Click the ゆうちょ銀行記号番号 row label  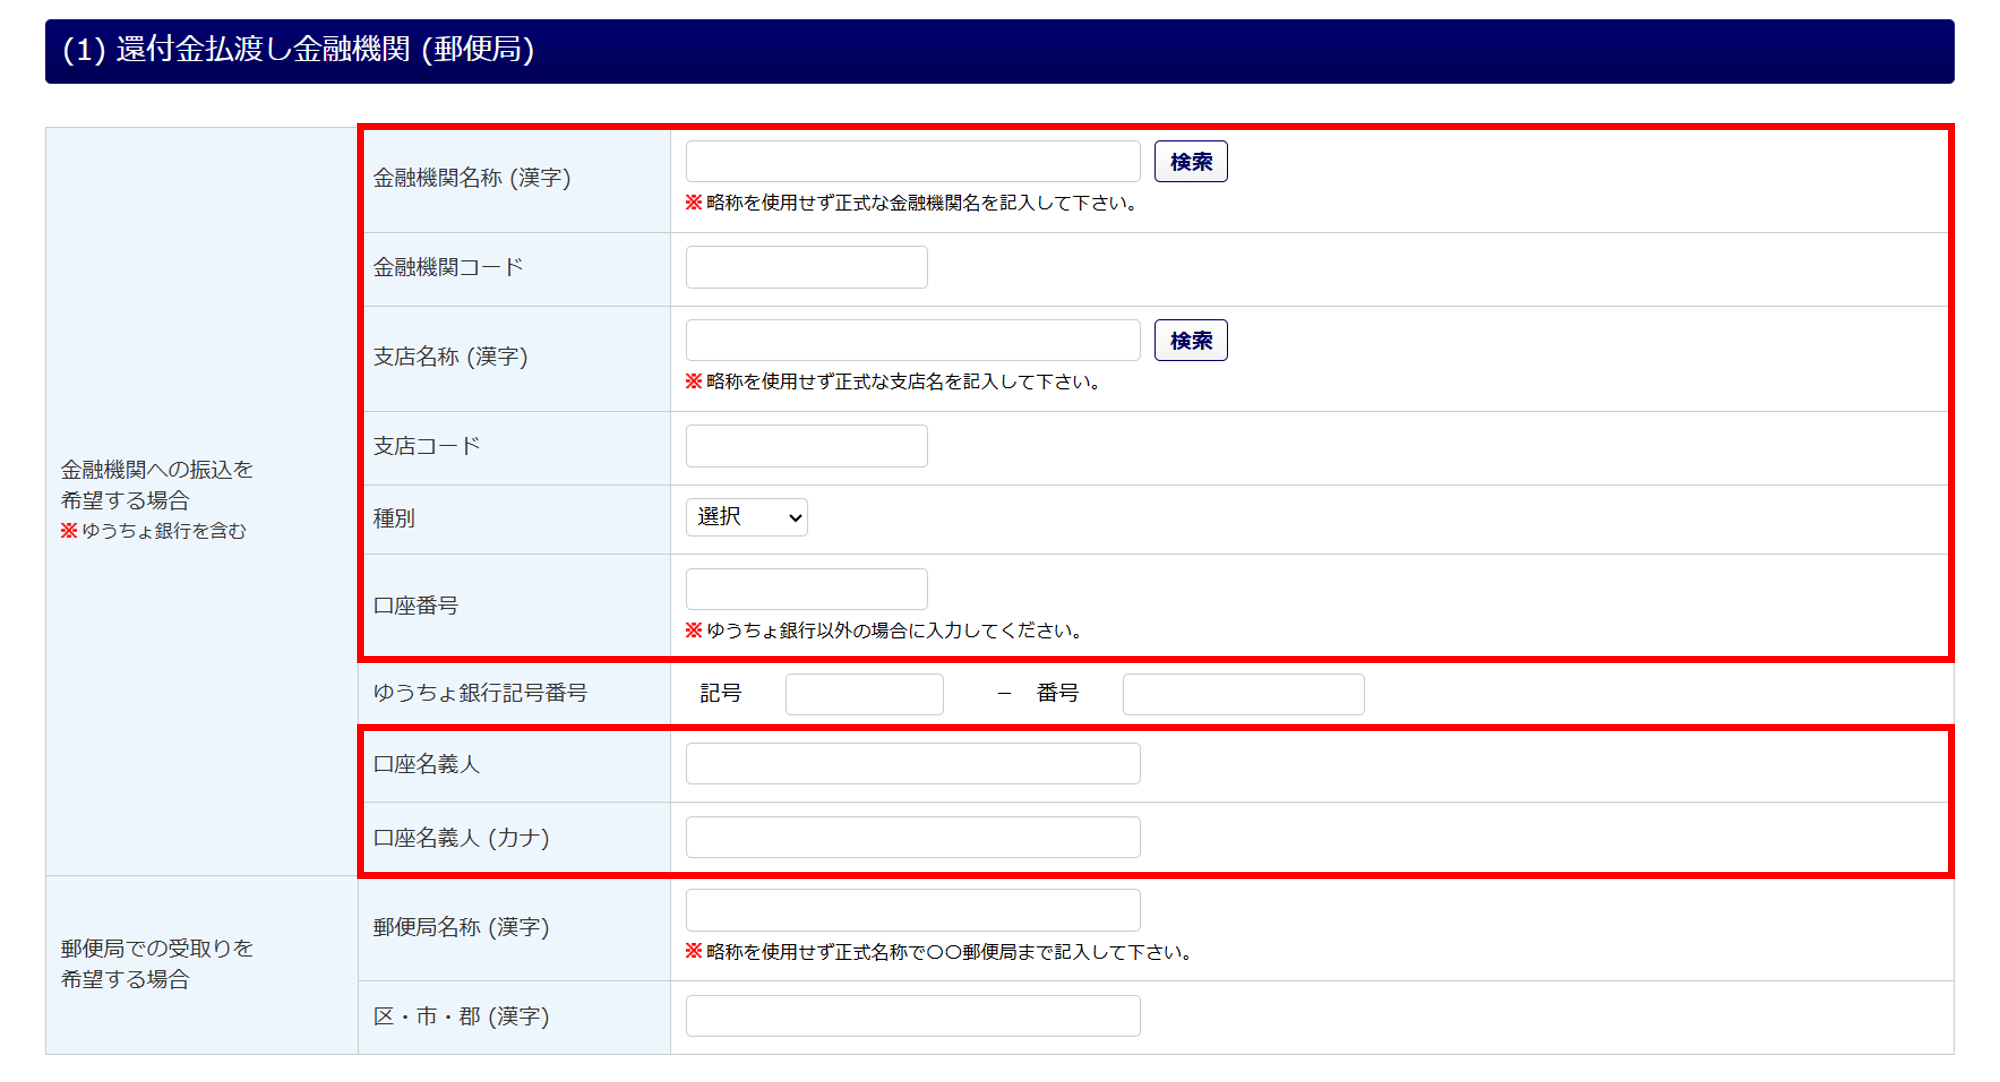(480, 693)
